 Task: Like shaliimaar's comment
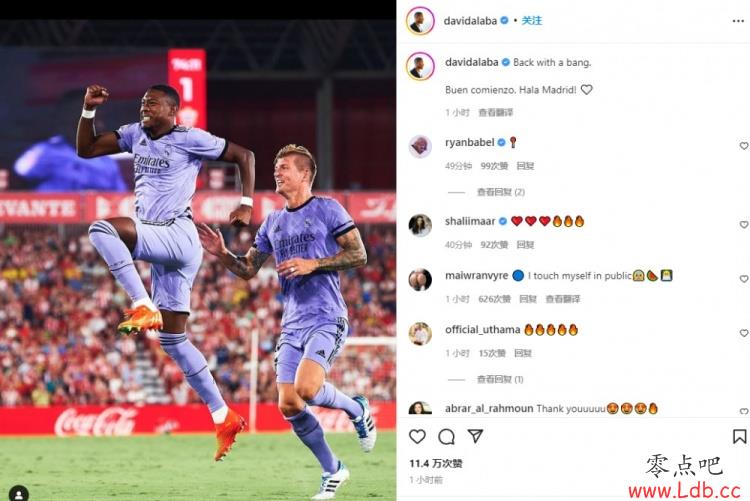744,224
